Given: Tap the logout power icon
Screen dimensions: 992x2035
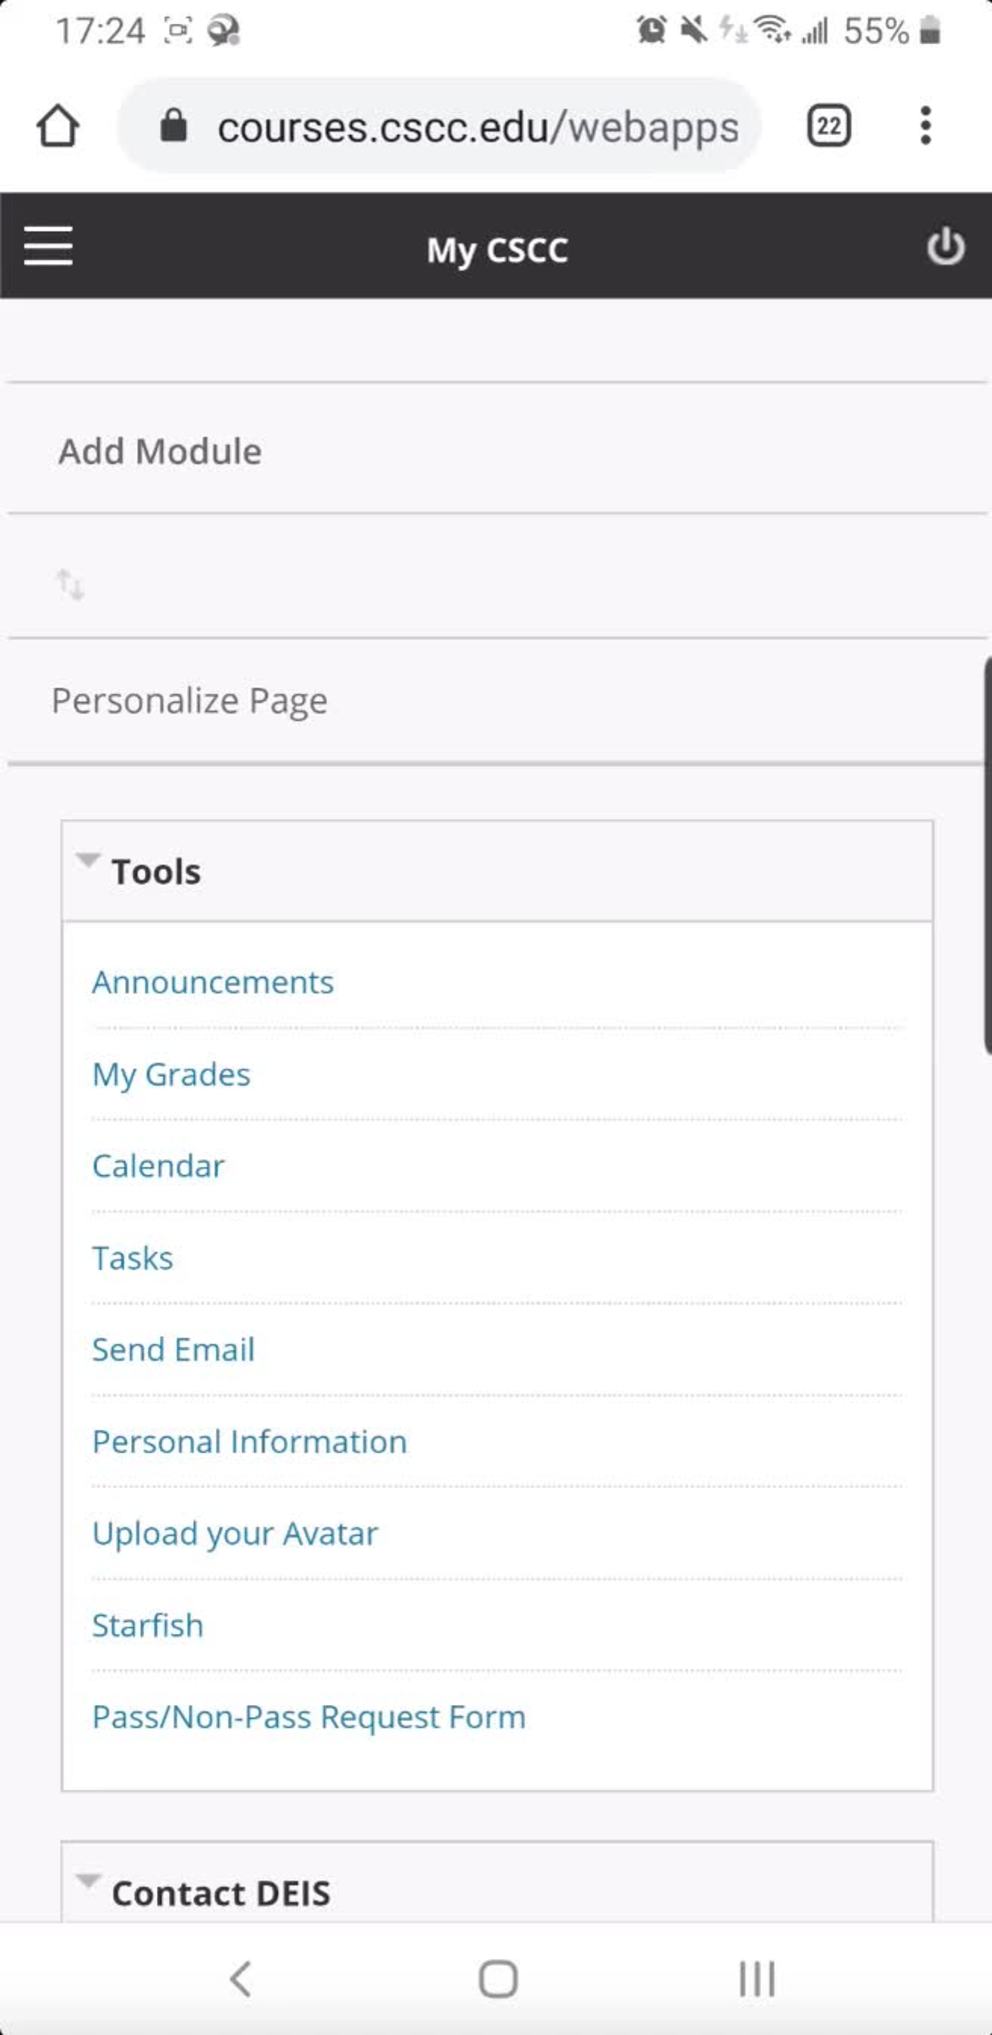Looking at the screenshot, I should pos(945,246).
